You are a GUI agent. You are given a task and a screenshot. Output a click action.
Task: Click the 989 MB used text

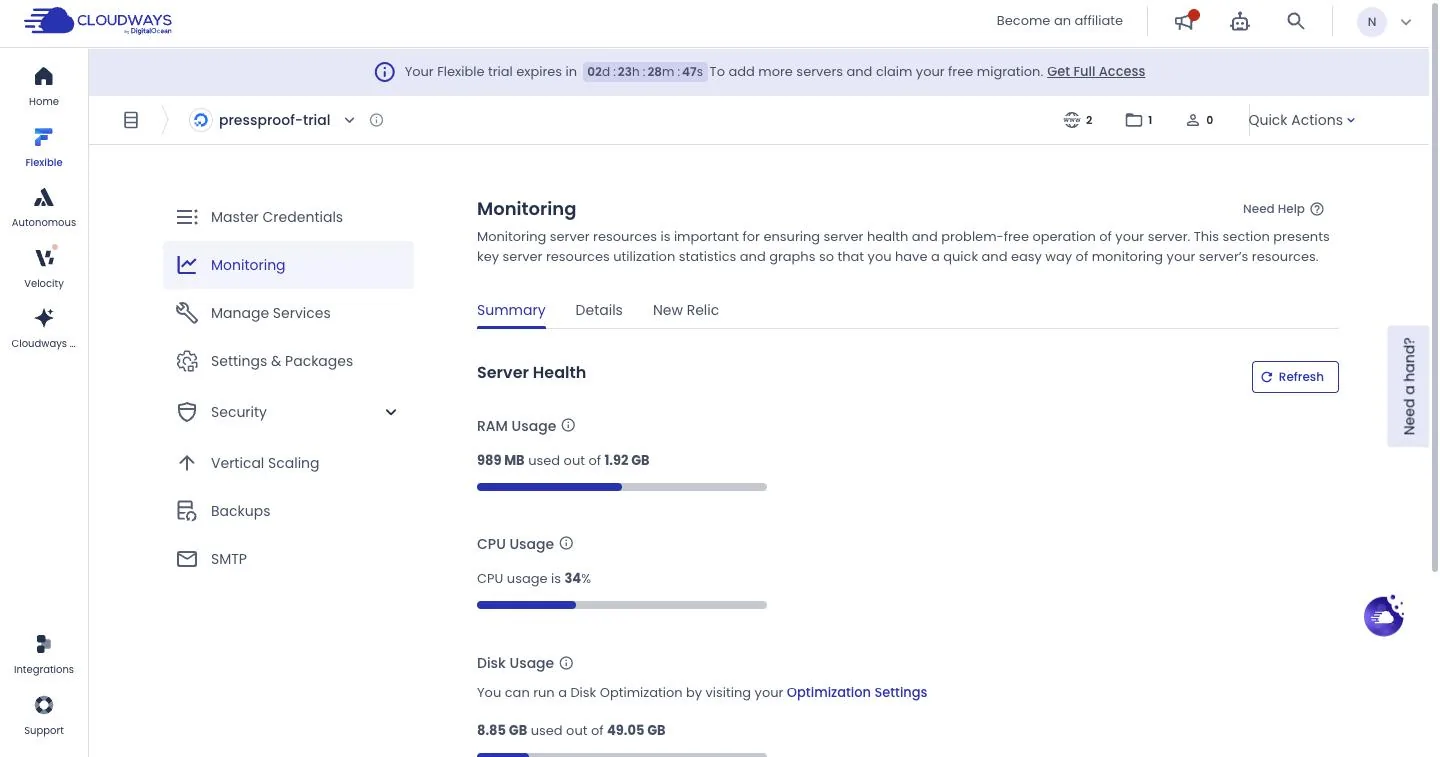pos(563,460)
